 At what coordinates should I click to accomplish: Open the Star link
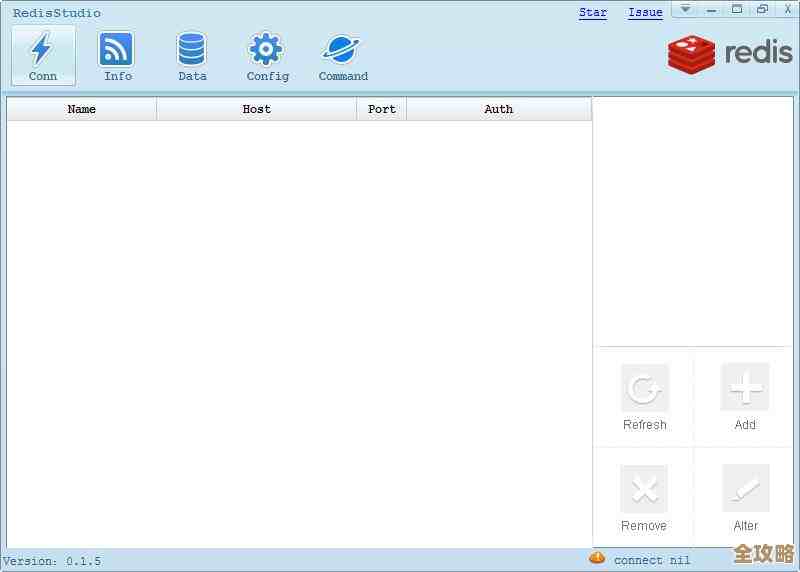click(593, 13)
